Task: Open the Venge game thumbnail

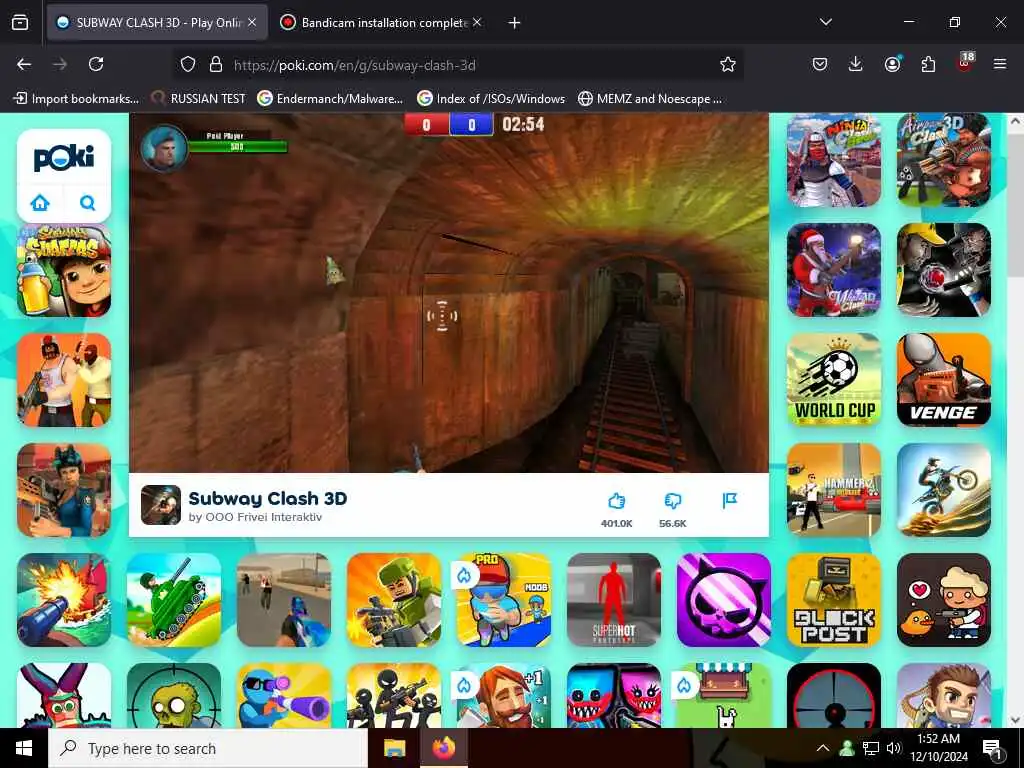Action: tap(944, 380)
